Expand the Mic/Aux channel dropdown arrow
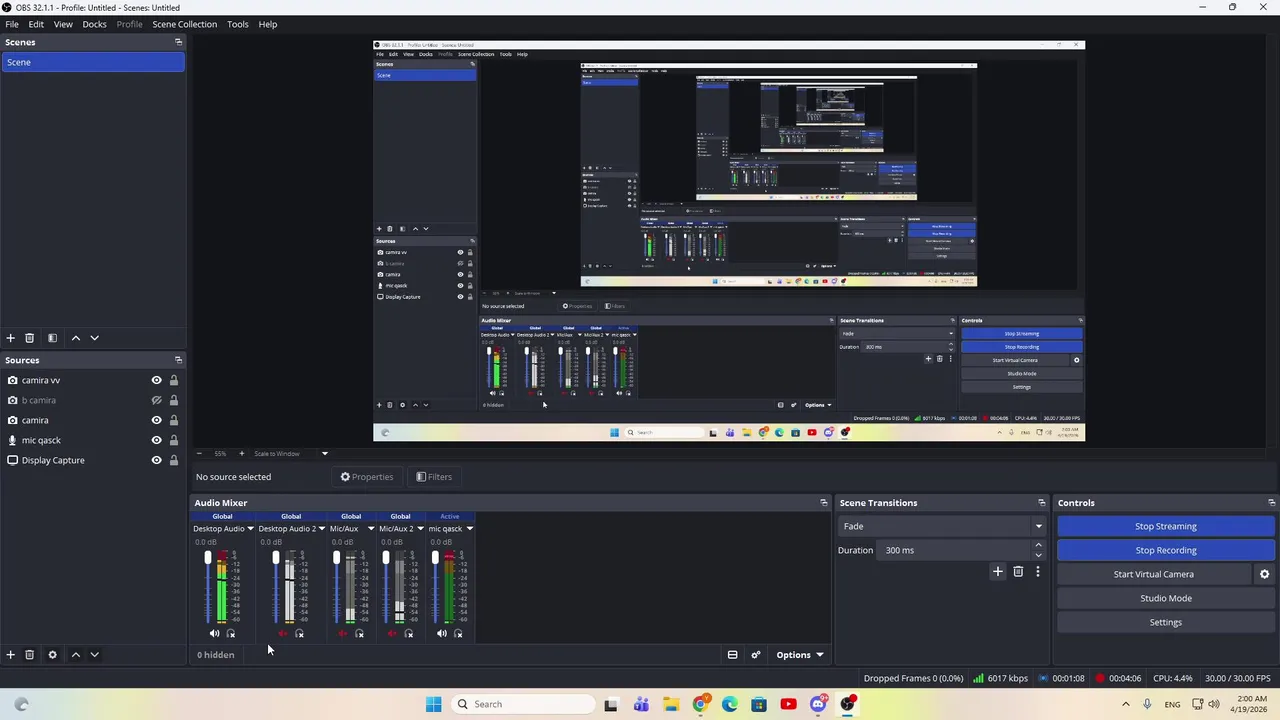Screen dimensions: 1280x720 point(370,529)
